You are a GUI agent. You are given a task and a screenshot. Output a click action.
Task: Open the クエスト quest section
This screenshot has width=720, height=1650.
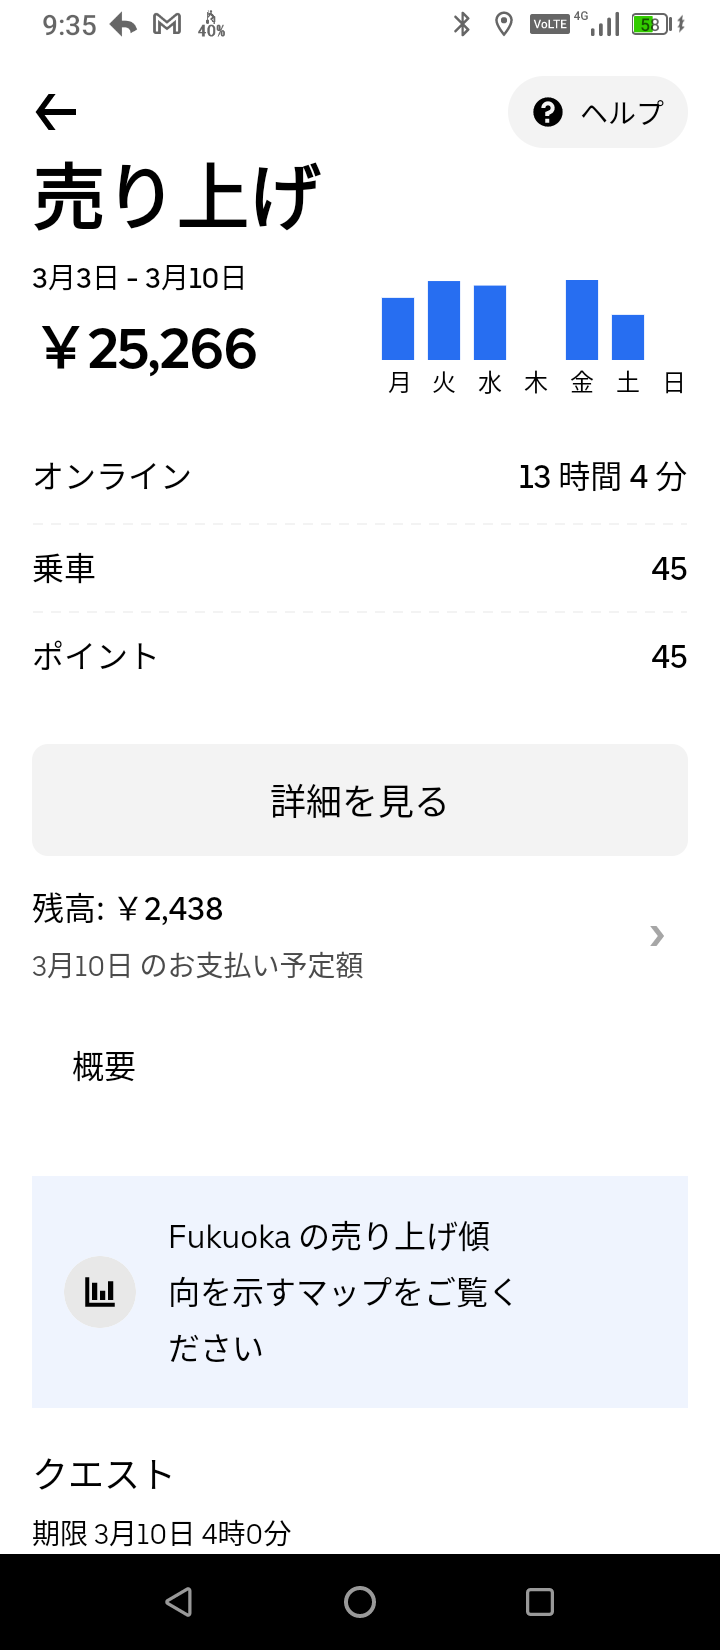[104, 1474]
